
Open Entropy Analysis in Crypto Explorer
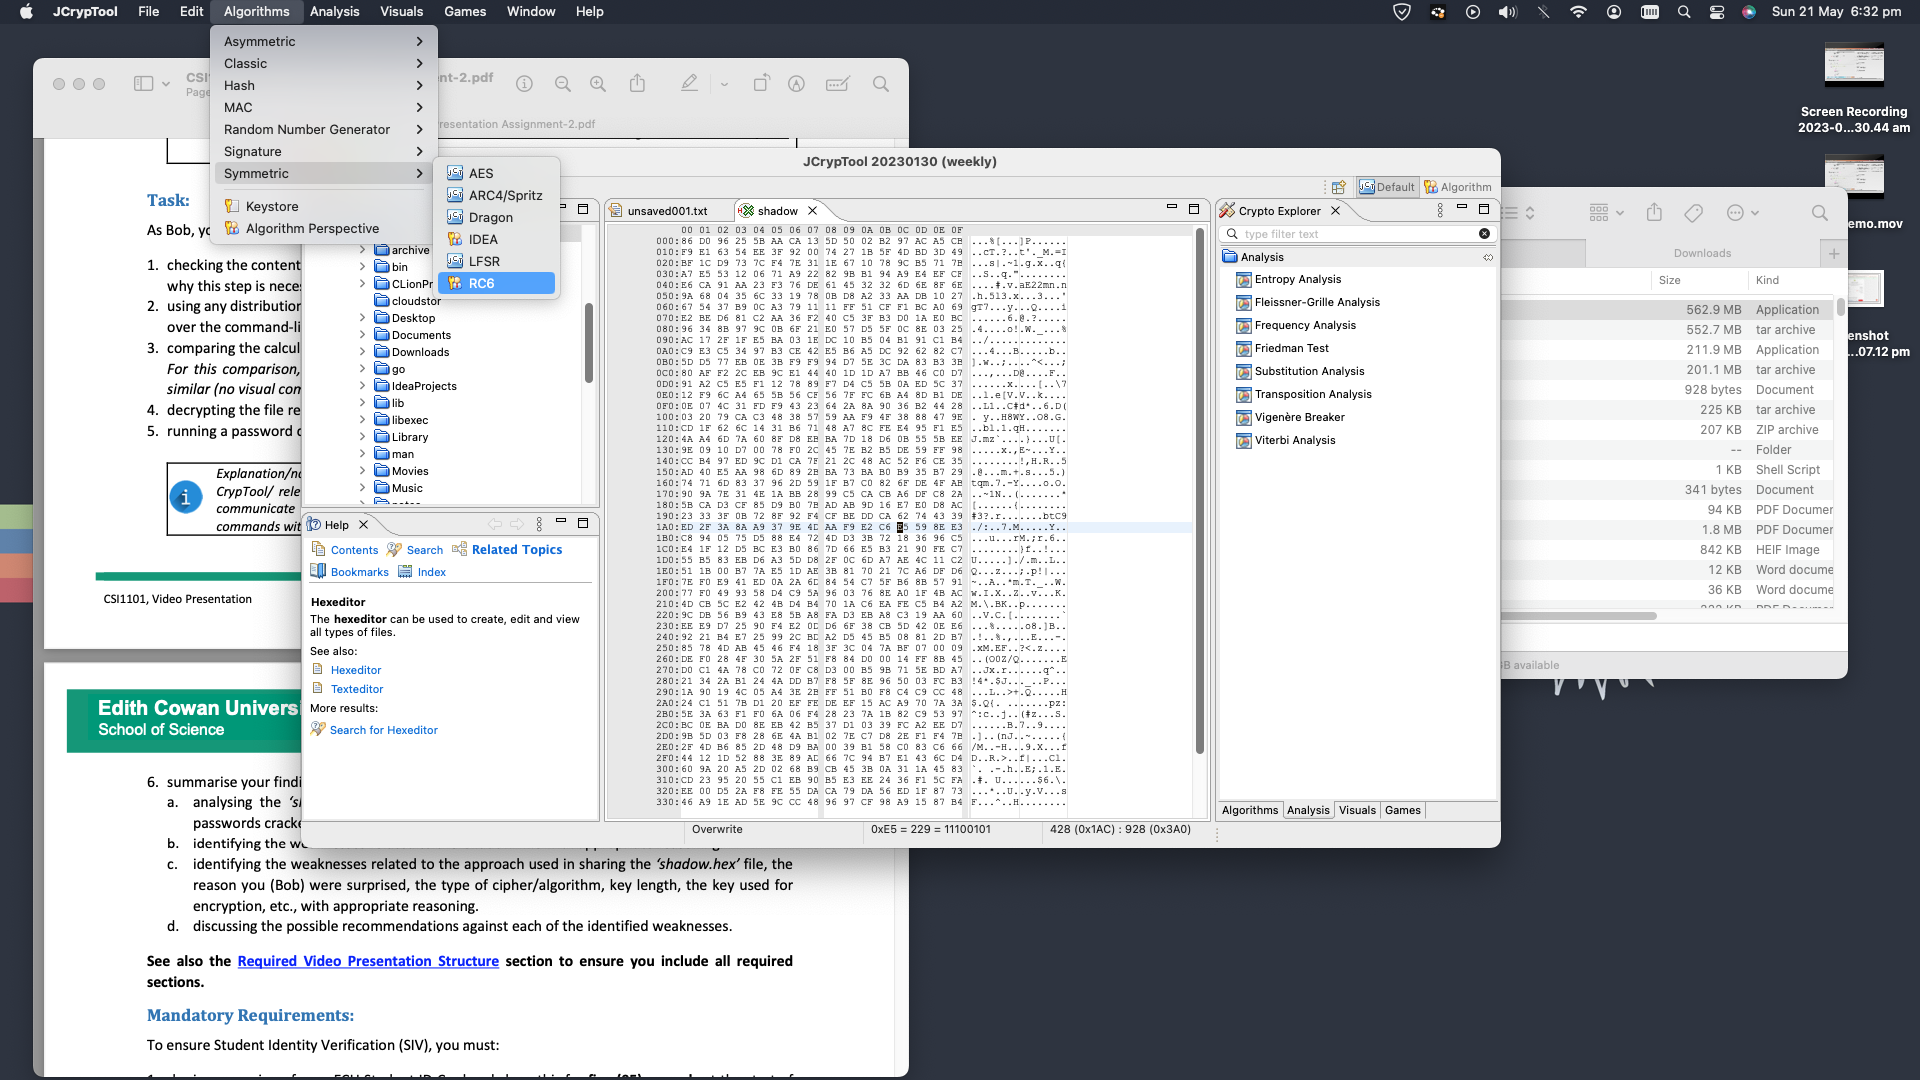click(1297, 279)
